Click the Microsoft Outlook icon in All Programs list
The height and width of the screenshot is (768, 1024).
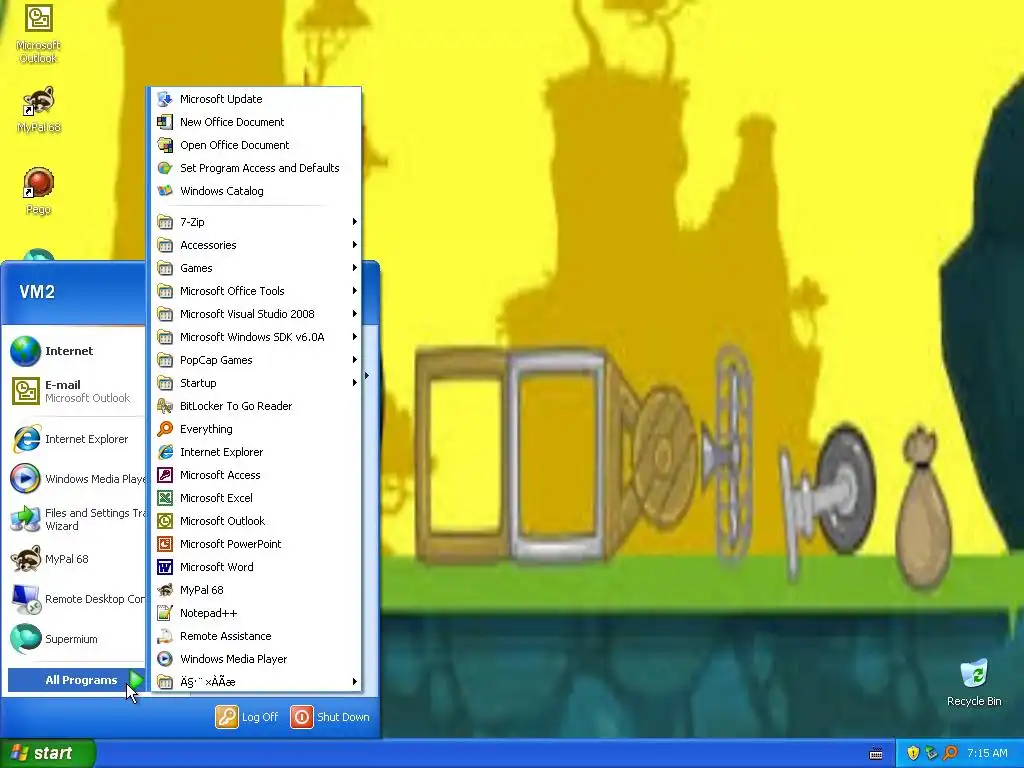[165, 520]
